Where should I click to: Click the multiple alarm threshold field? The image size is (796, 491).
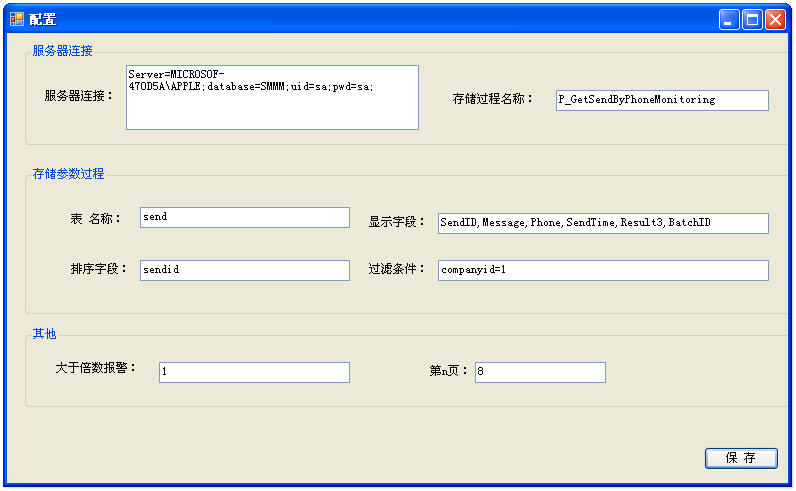click(254, 372)
